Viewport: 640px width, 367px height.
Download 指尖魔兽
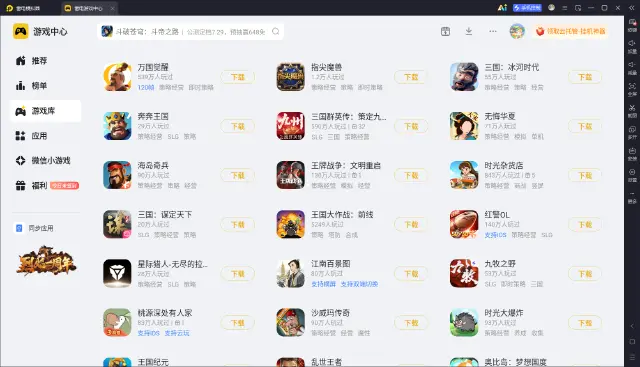(411, 77)
